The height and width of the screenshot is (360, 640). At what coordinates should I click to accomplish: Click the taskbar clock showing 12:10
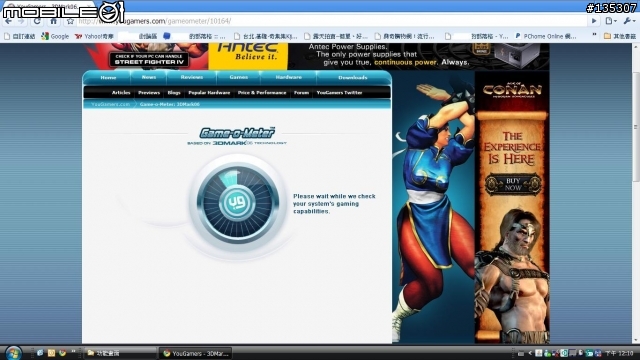[620, 353]
